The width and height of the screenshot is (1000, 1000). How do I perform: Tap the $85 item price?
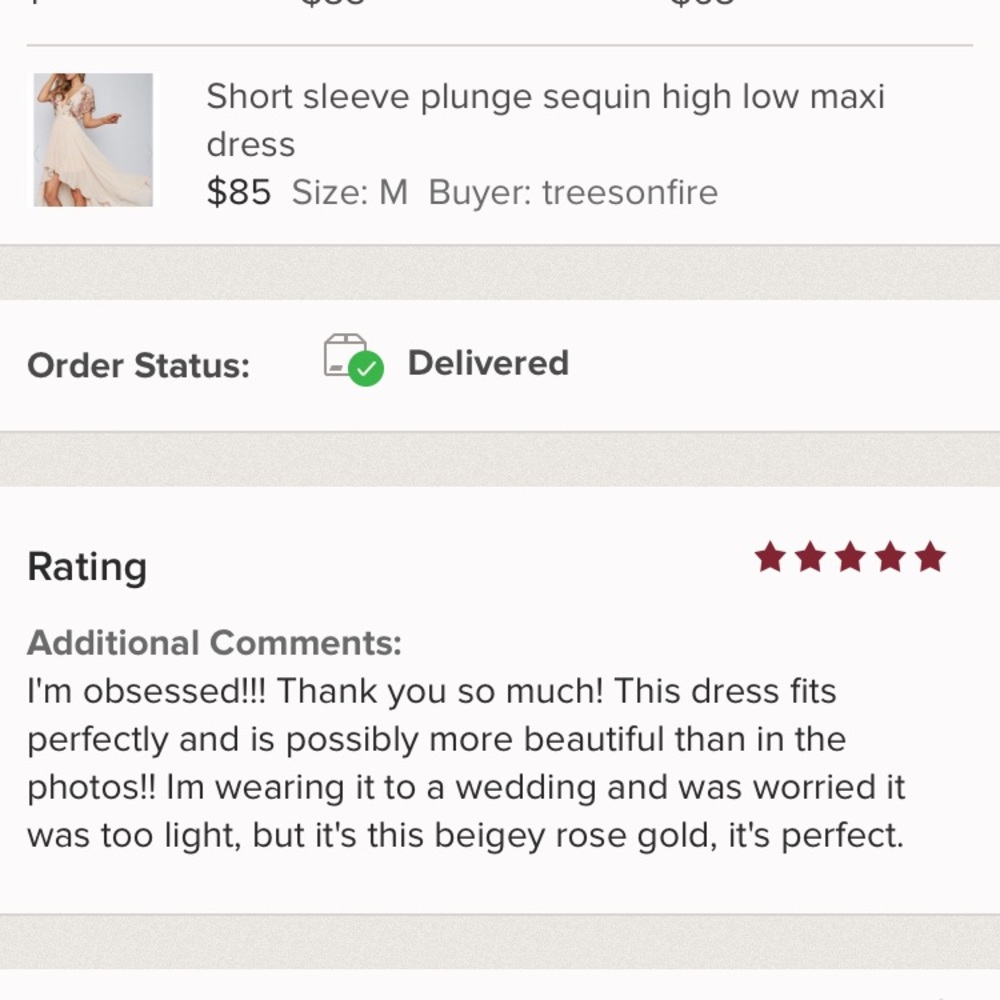point(238,192)
